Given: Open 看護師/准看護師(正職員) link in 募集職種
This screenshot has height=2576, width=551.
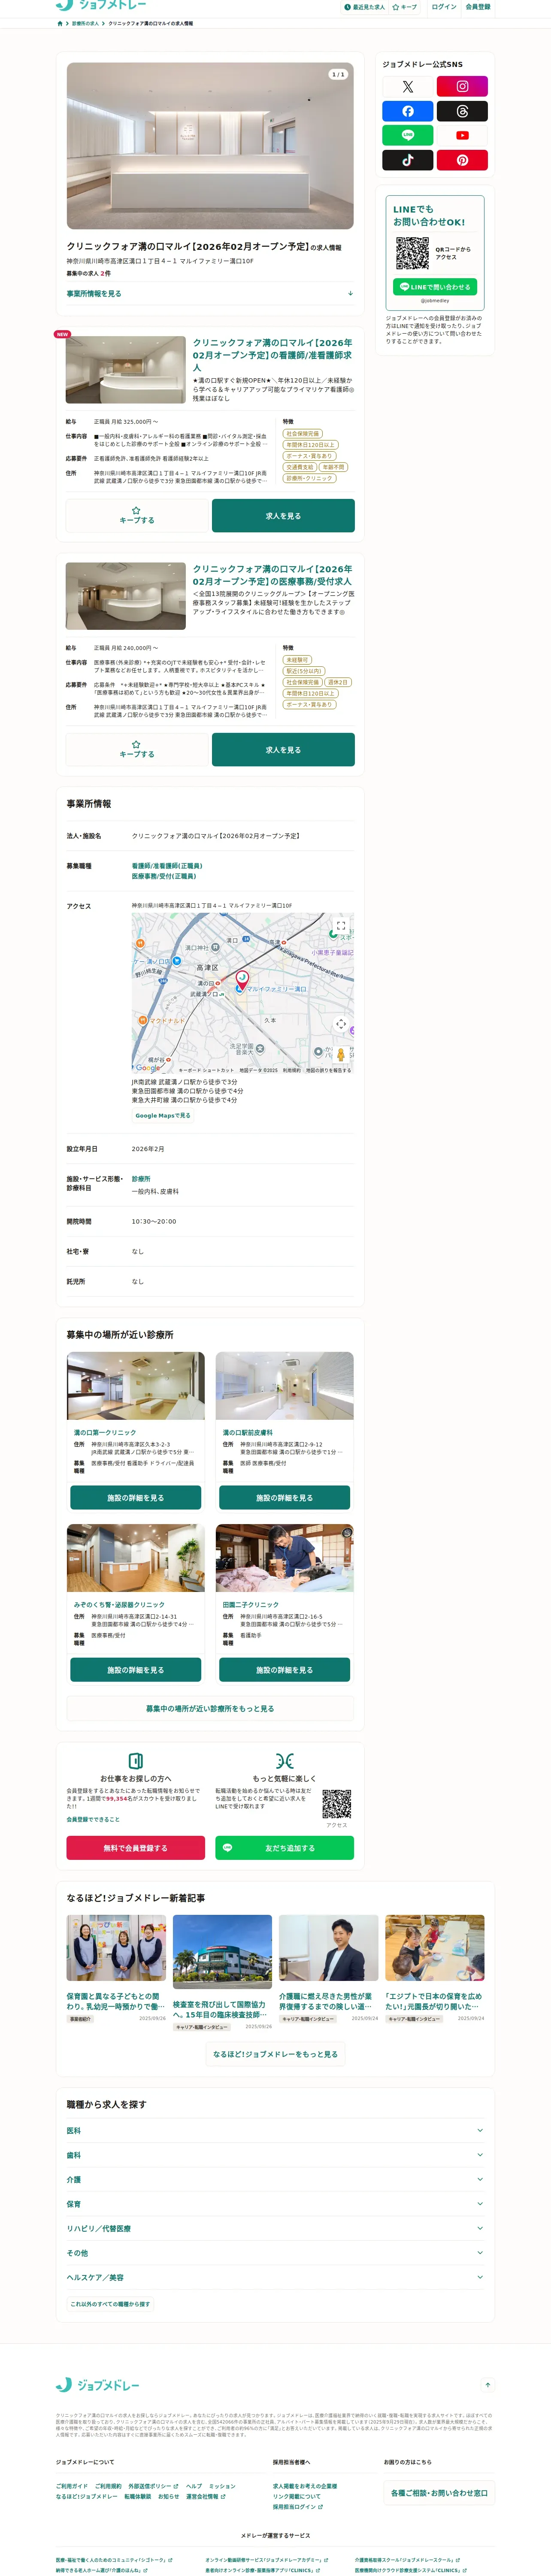Looking at the screenshot, I should tap(167, 866).
